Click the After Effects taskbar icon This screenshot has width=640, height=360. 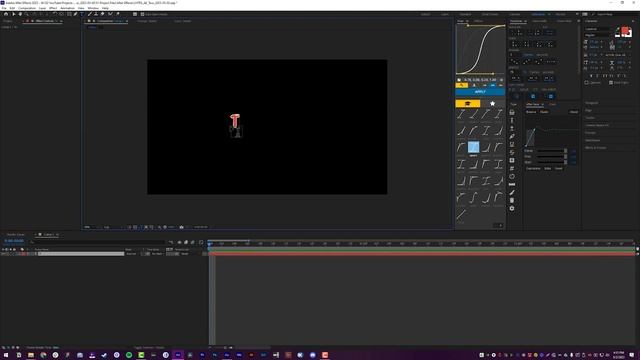[178, 355]
